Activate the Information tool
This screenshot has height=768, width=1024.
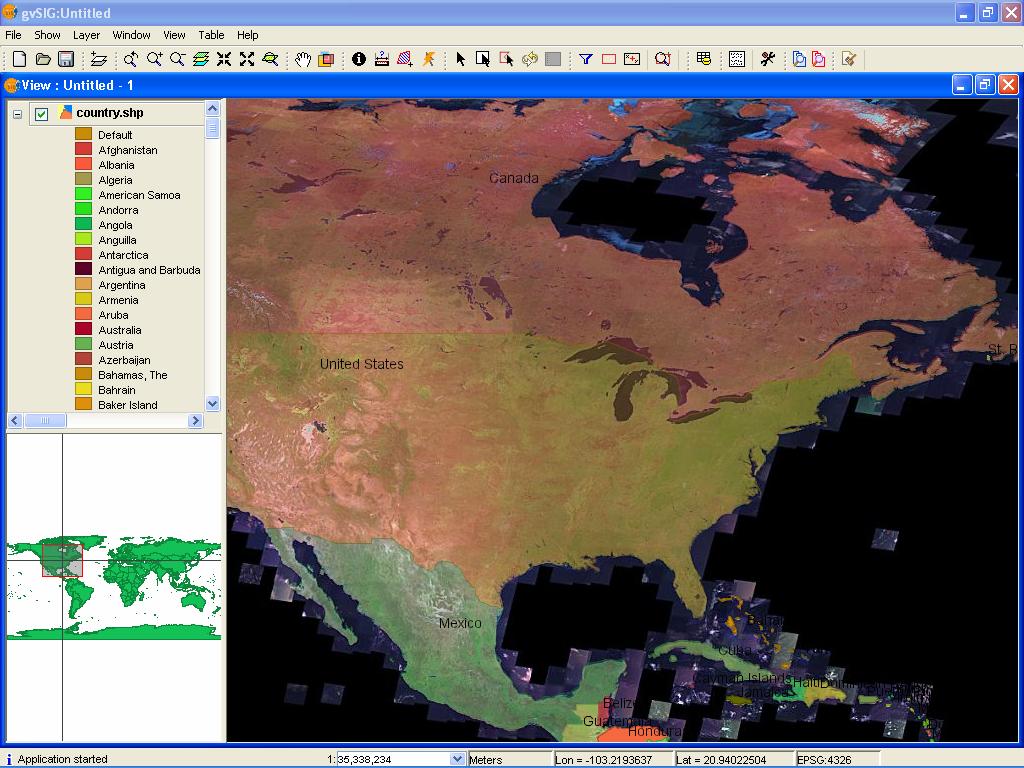tap(358, 59)
